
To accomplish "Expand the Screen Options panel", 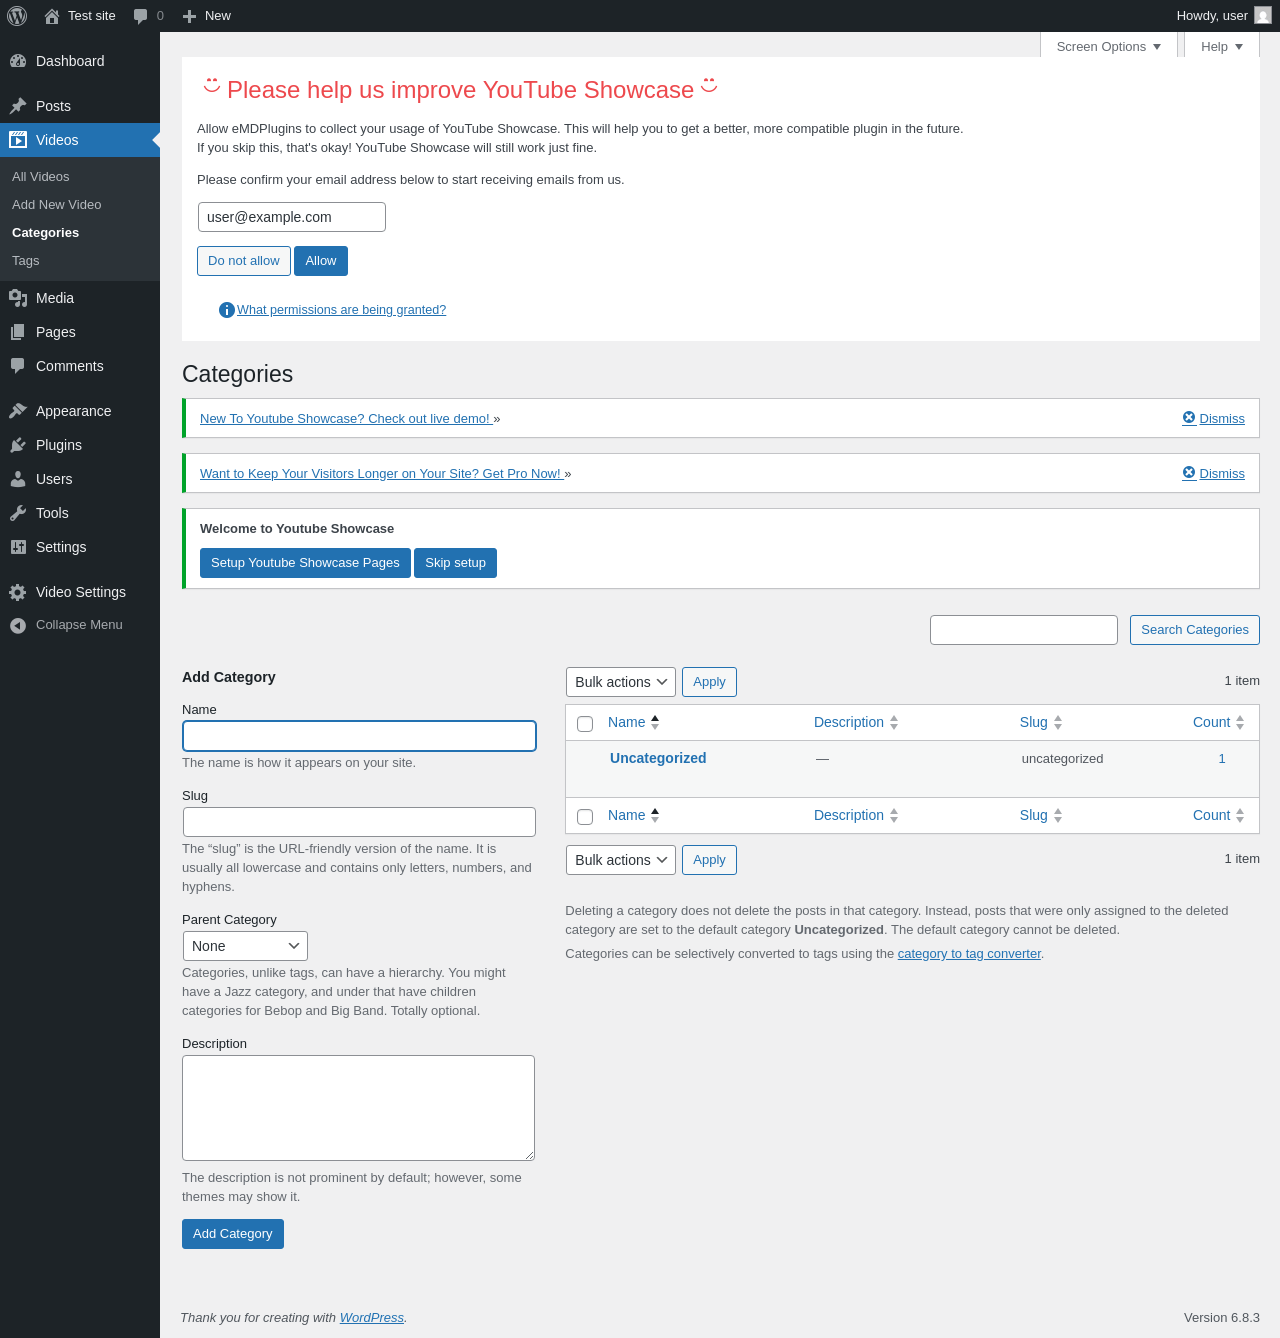I will 1109,46.
